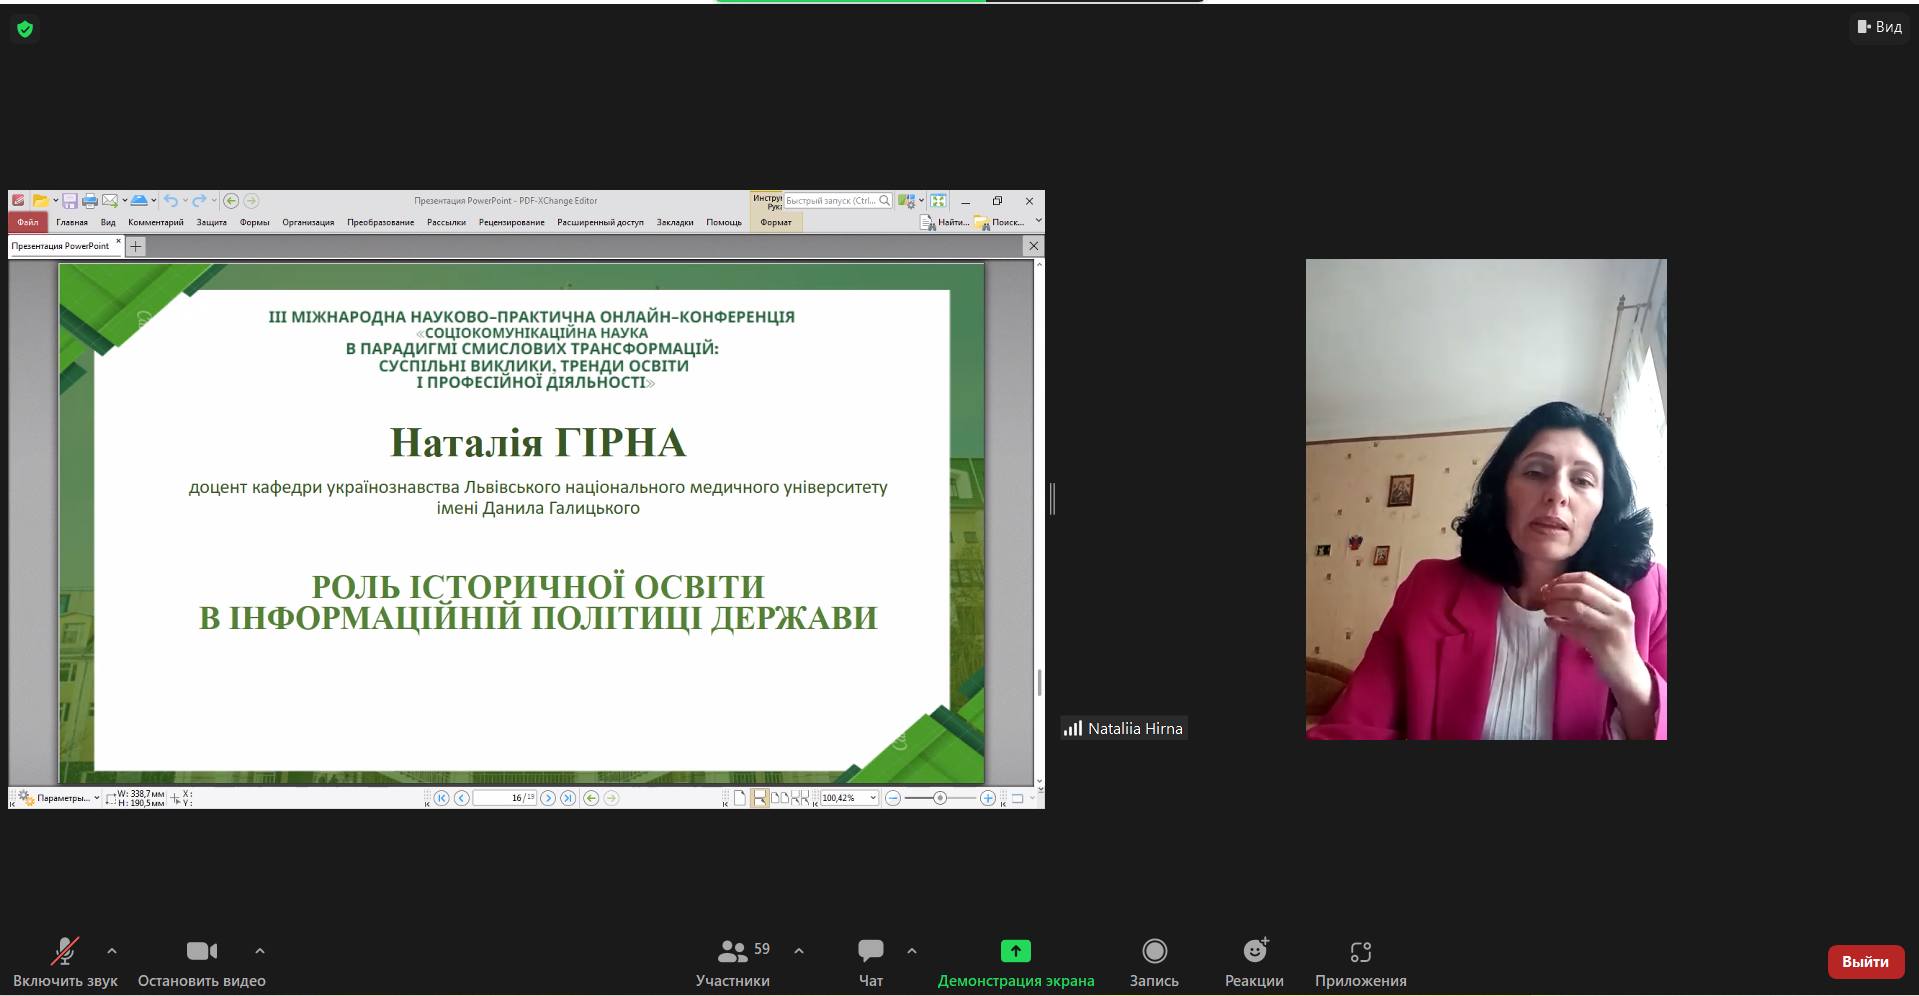Start recording (Запись)

click(1154, 963)
